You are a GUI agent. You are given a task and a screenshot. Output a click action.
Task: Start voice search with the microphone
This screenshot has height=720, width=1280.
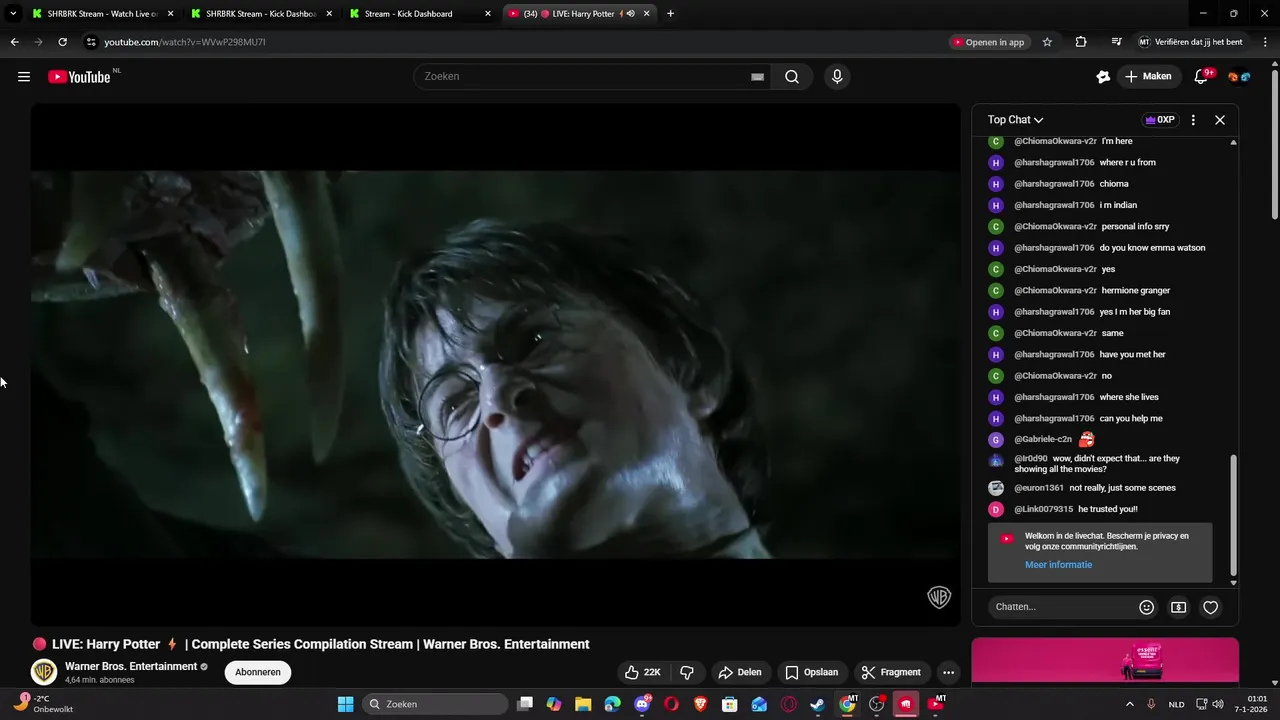[837, 77]
